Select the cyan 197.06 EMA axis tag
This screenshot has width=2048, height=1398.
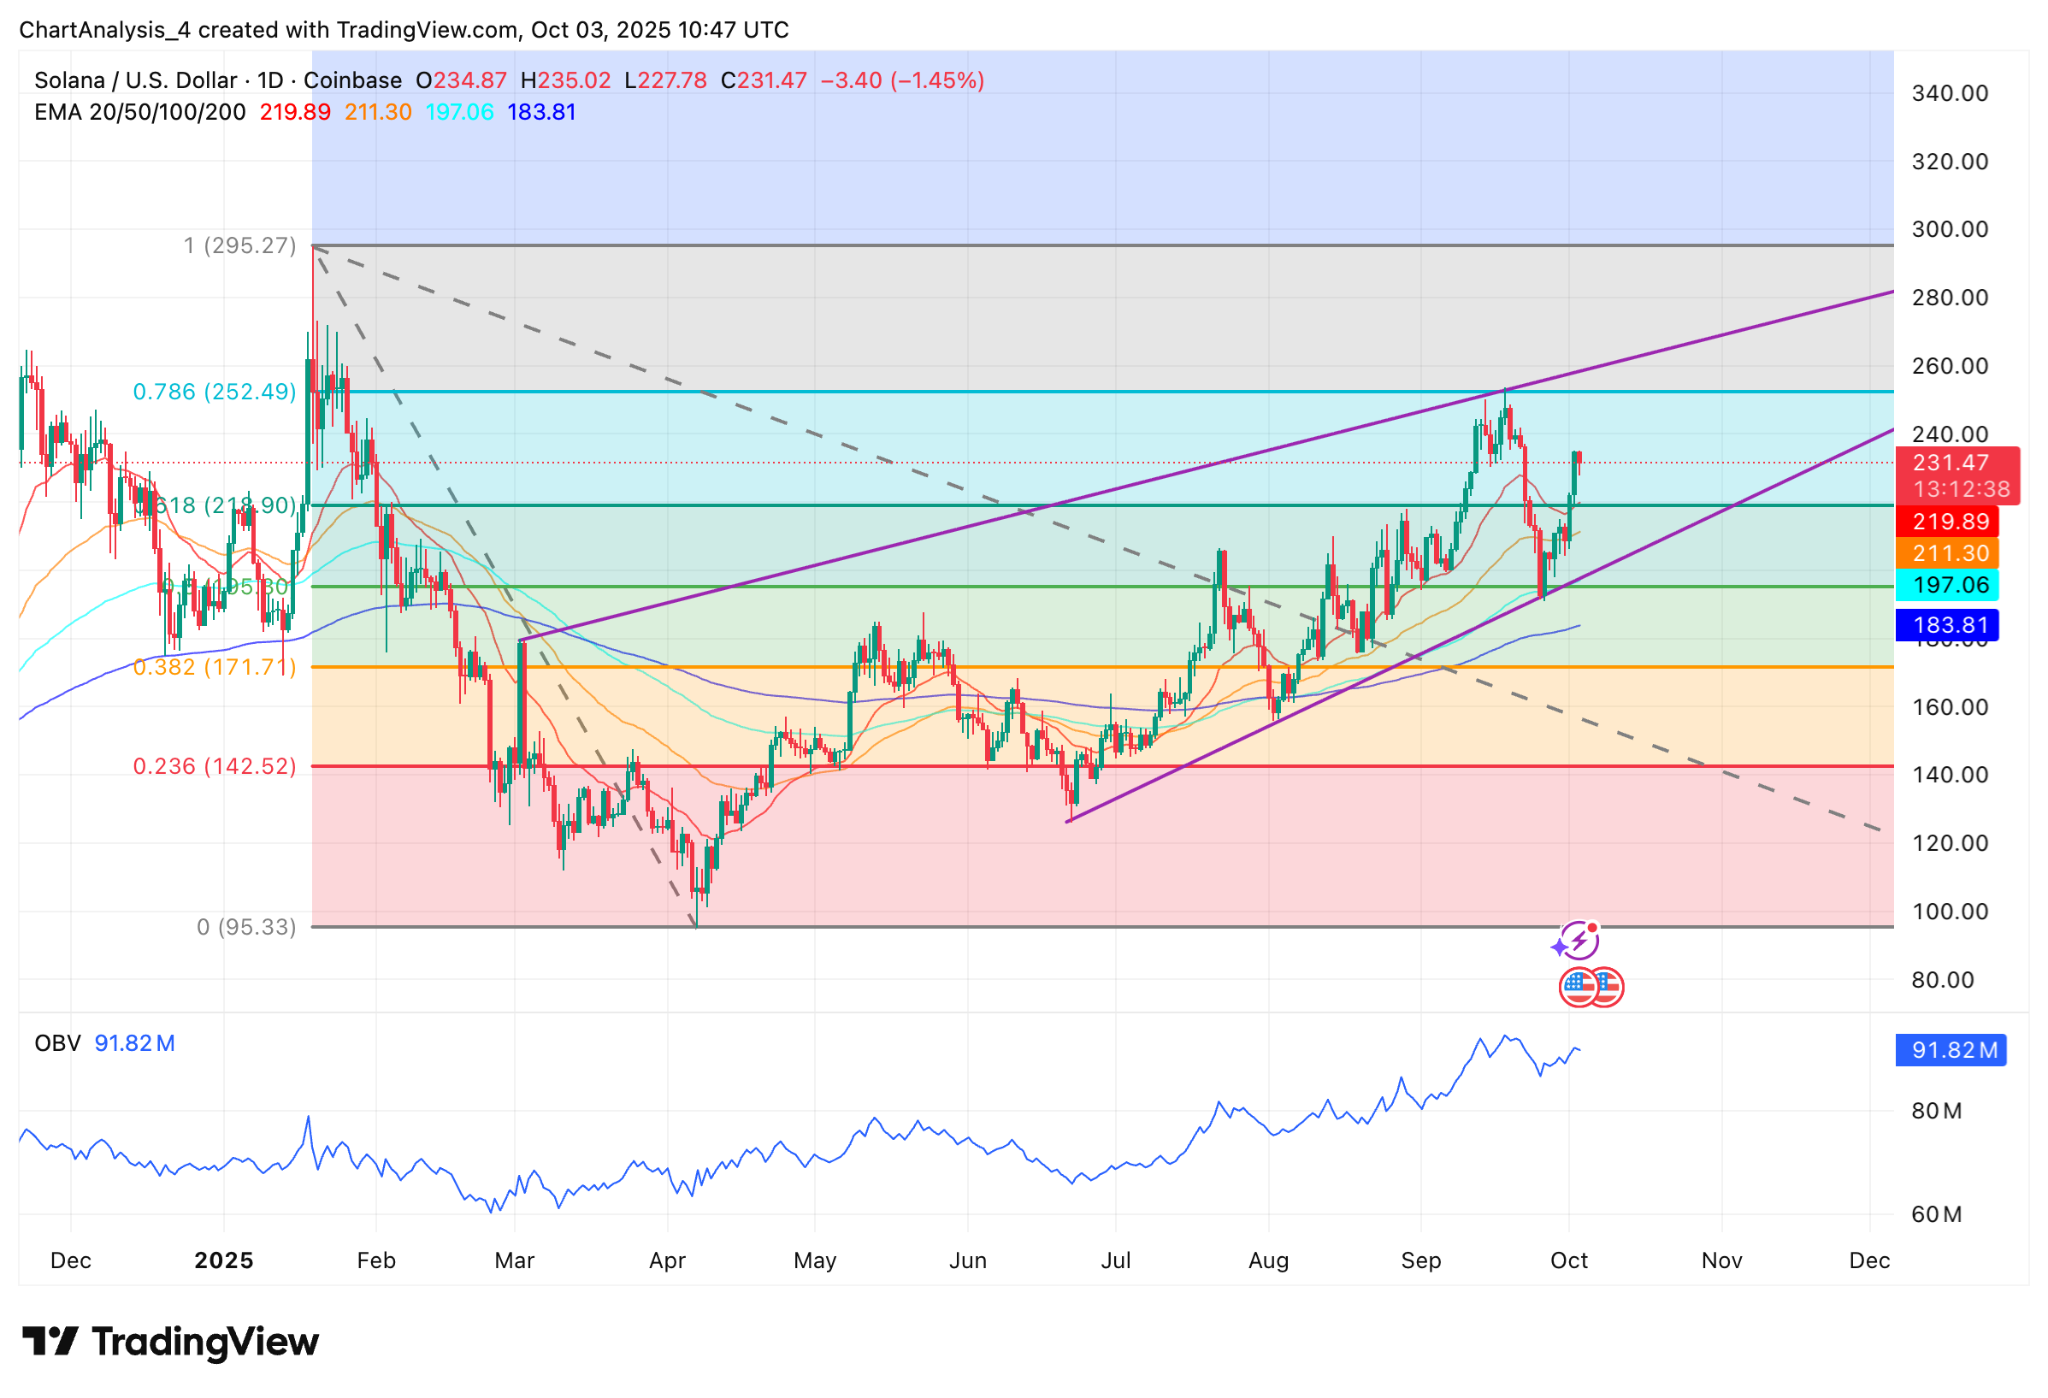pos(1949,585)
